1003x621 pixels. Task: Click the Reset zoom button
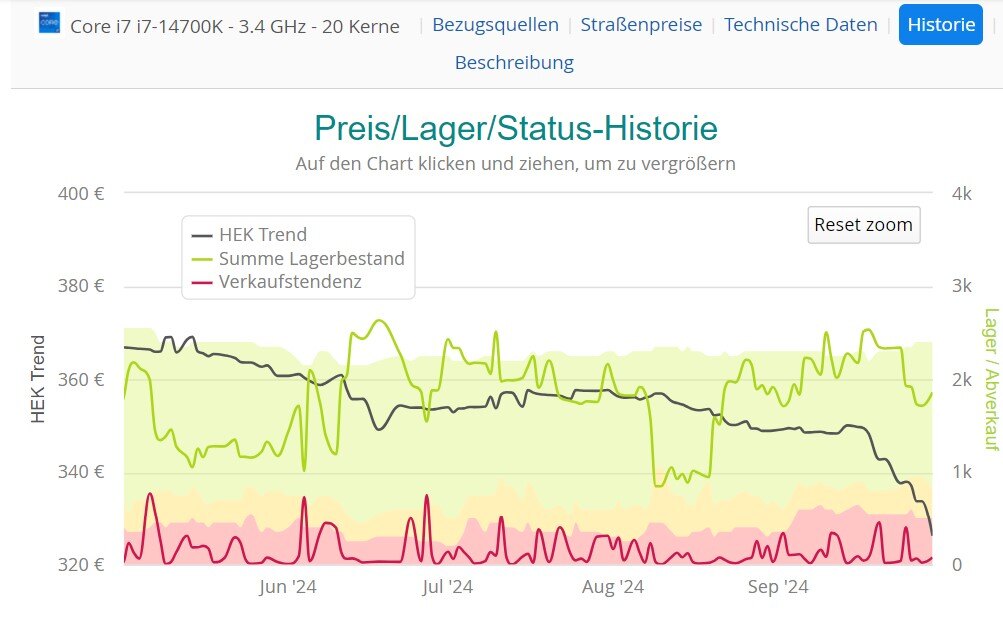(x=864, y=225)
